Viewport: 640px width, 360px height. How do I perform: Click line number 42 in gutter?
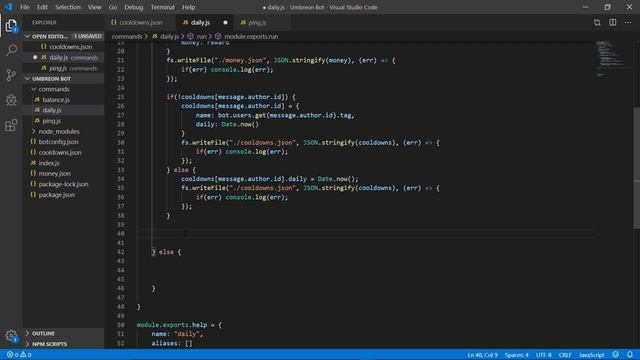point(120,252)
